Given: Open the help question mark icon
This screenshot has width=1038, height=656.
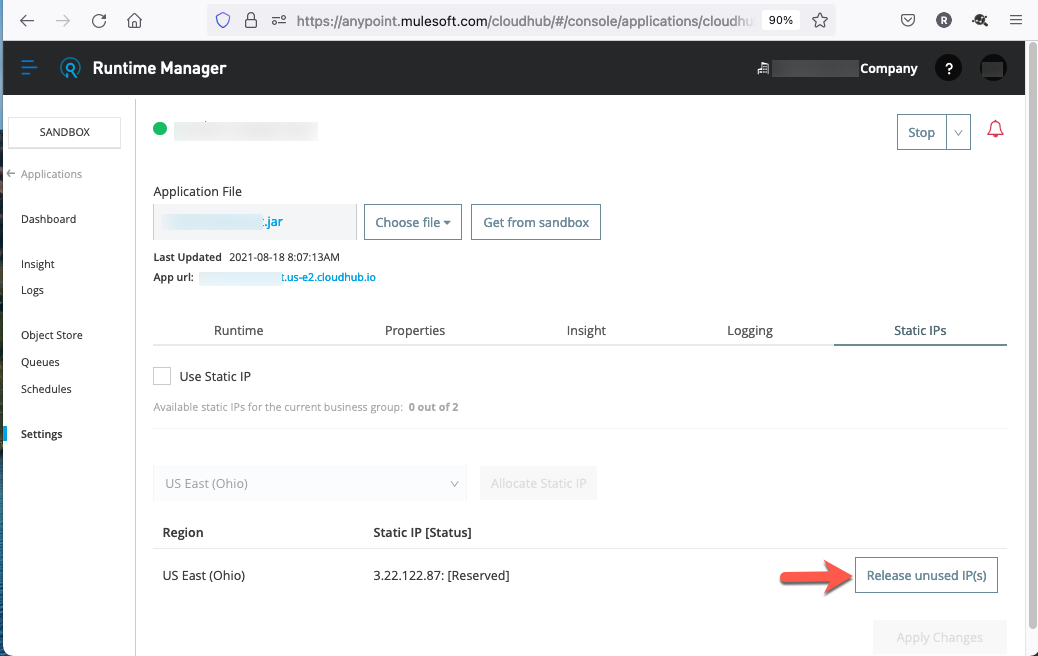Looking at the screenshot, I should click(948, 68).
